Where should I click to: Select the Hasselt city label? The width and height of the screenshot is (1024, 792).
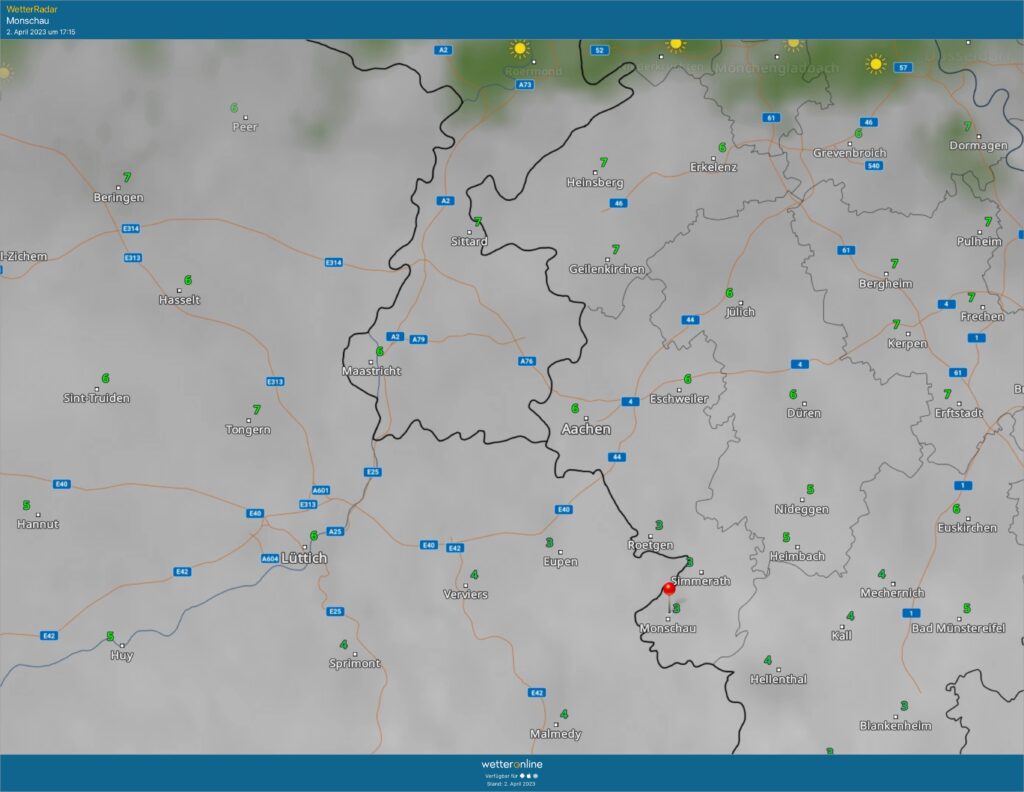pos(180,300)
